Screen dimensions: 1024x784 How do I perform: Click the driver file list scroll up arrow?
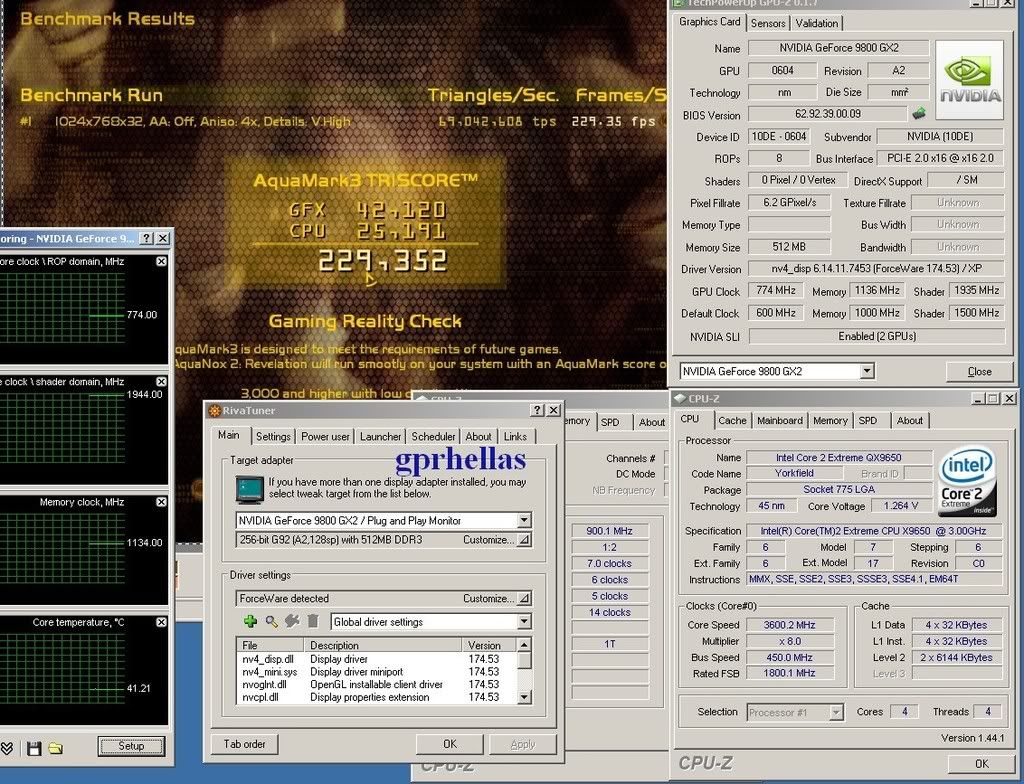(x=524, y=645)
